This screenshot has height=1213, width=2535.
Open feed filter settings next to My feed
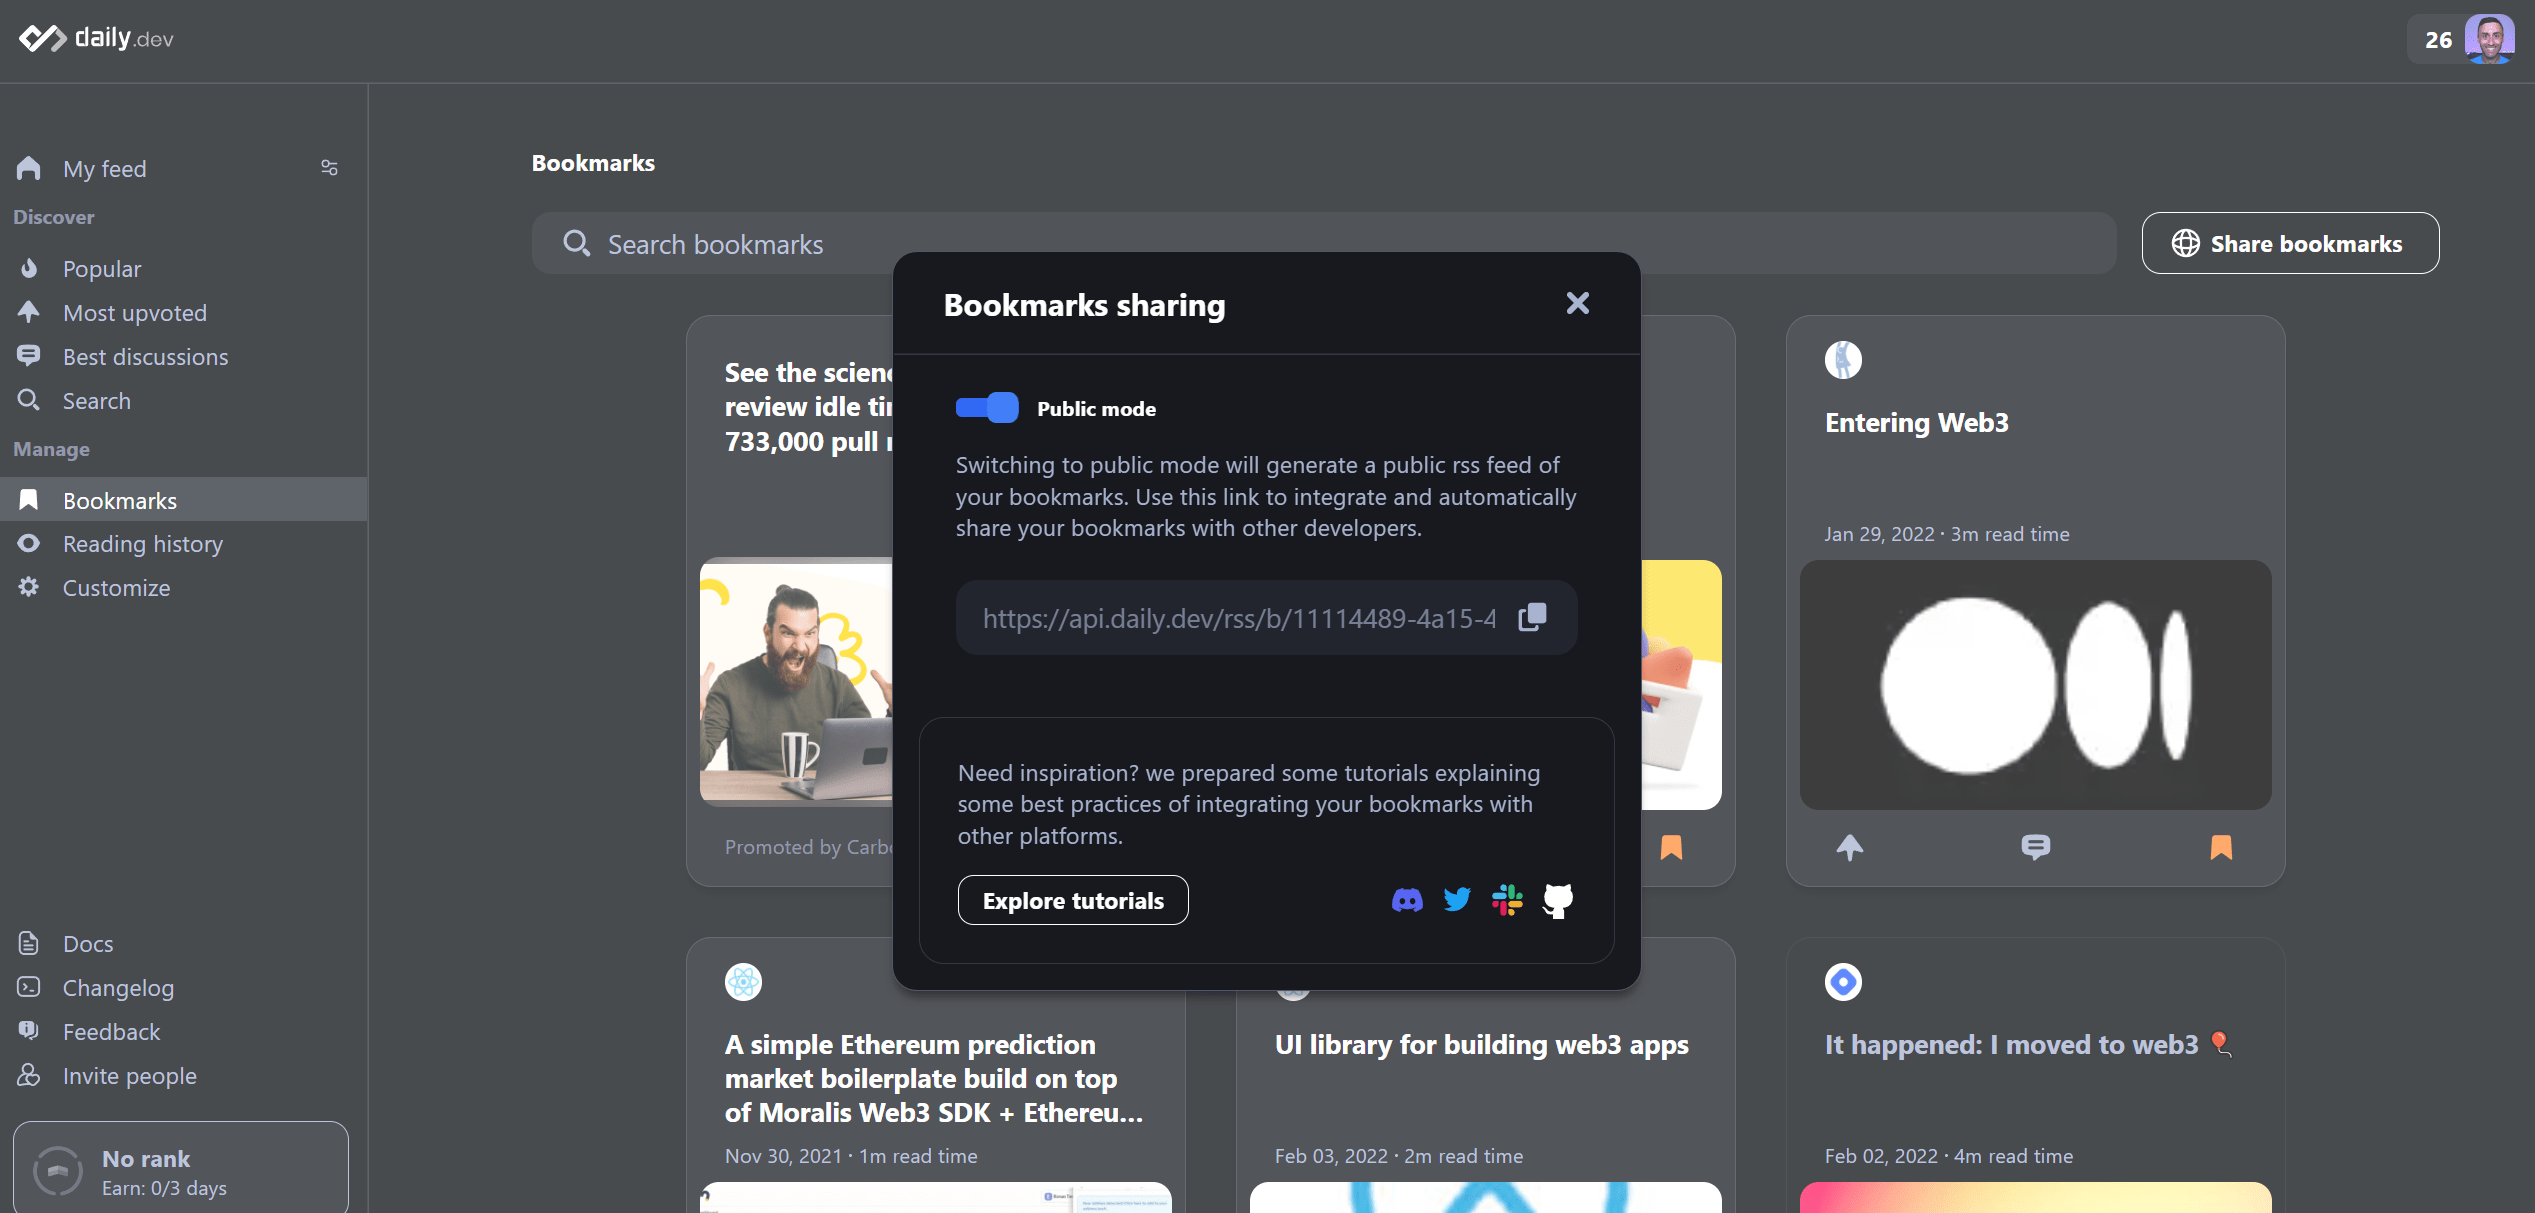pyautogui.click(x=330, y=168)
